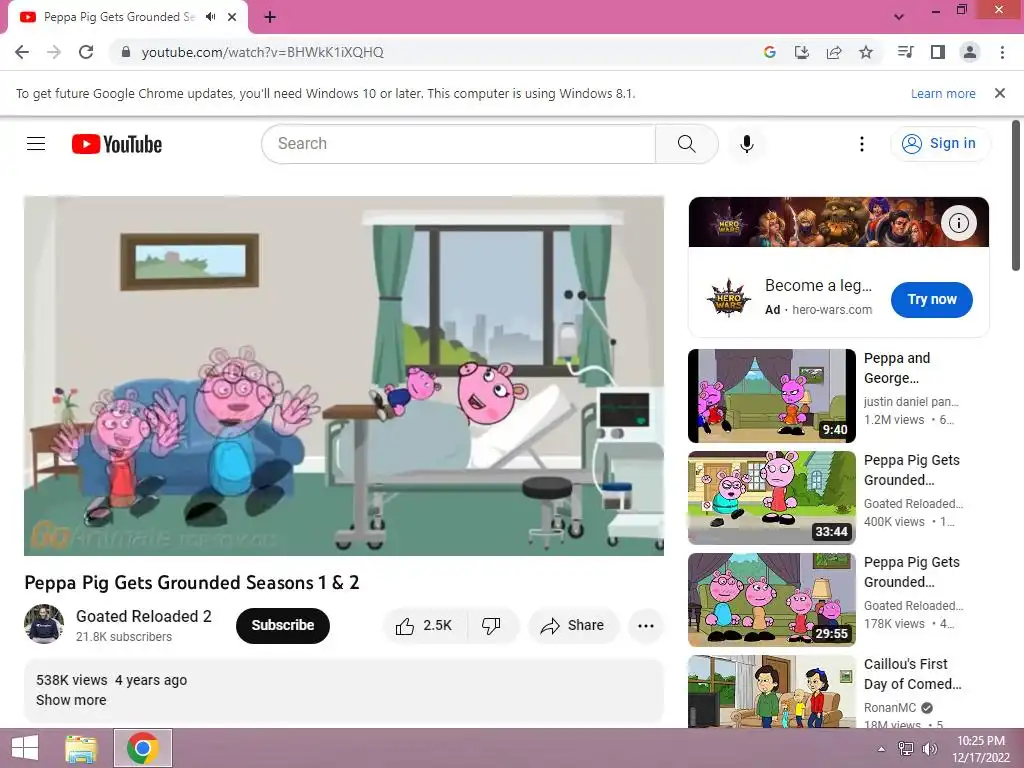This screenshot has height=768, width=1024.
Task: Click the justin daniel pan... channel name
Action: click(911, 402)
